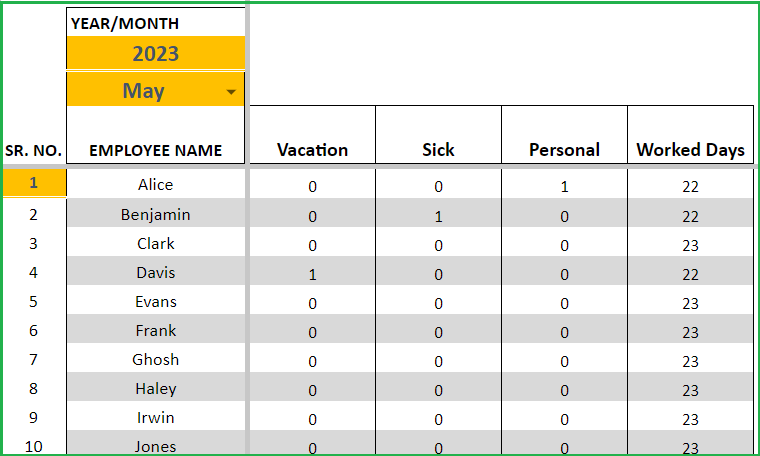Select the Sick column header
The width and height of the screenshot is (760, 456).
438,150
